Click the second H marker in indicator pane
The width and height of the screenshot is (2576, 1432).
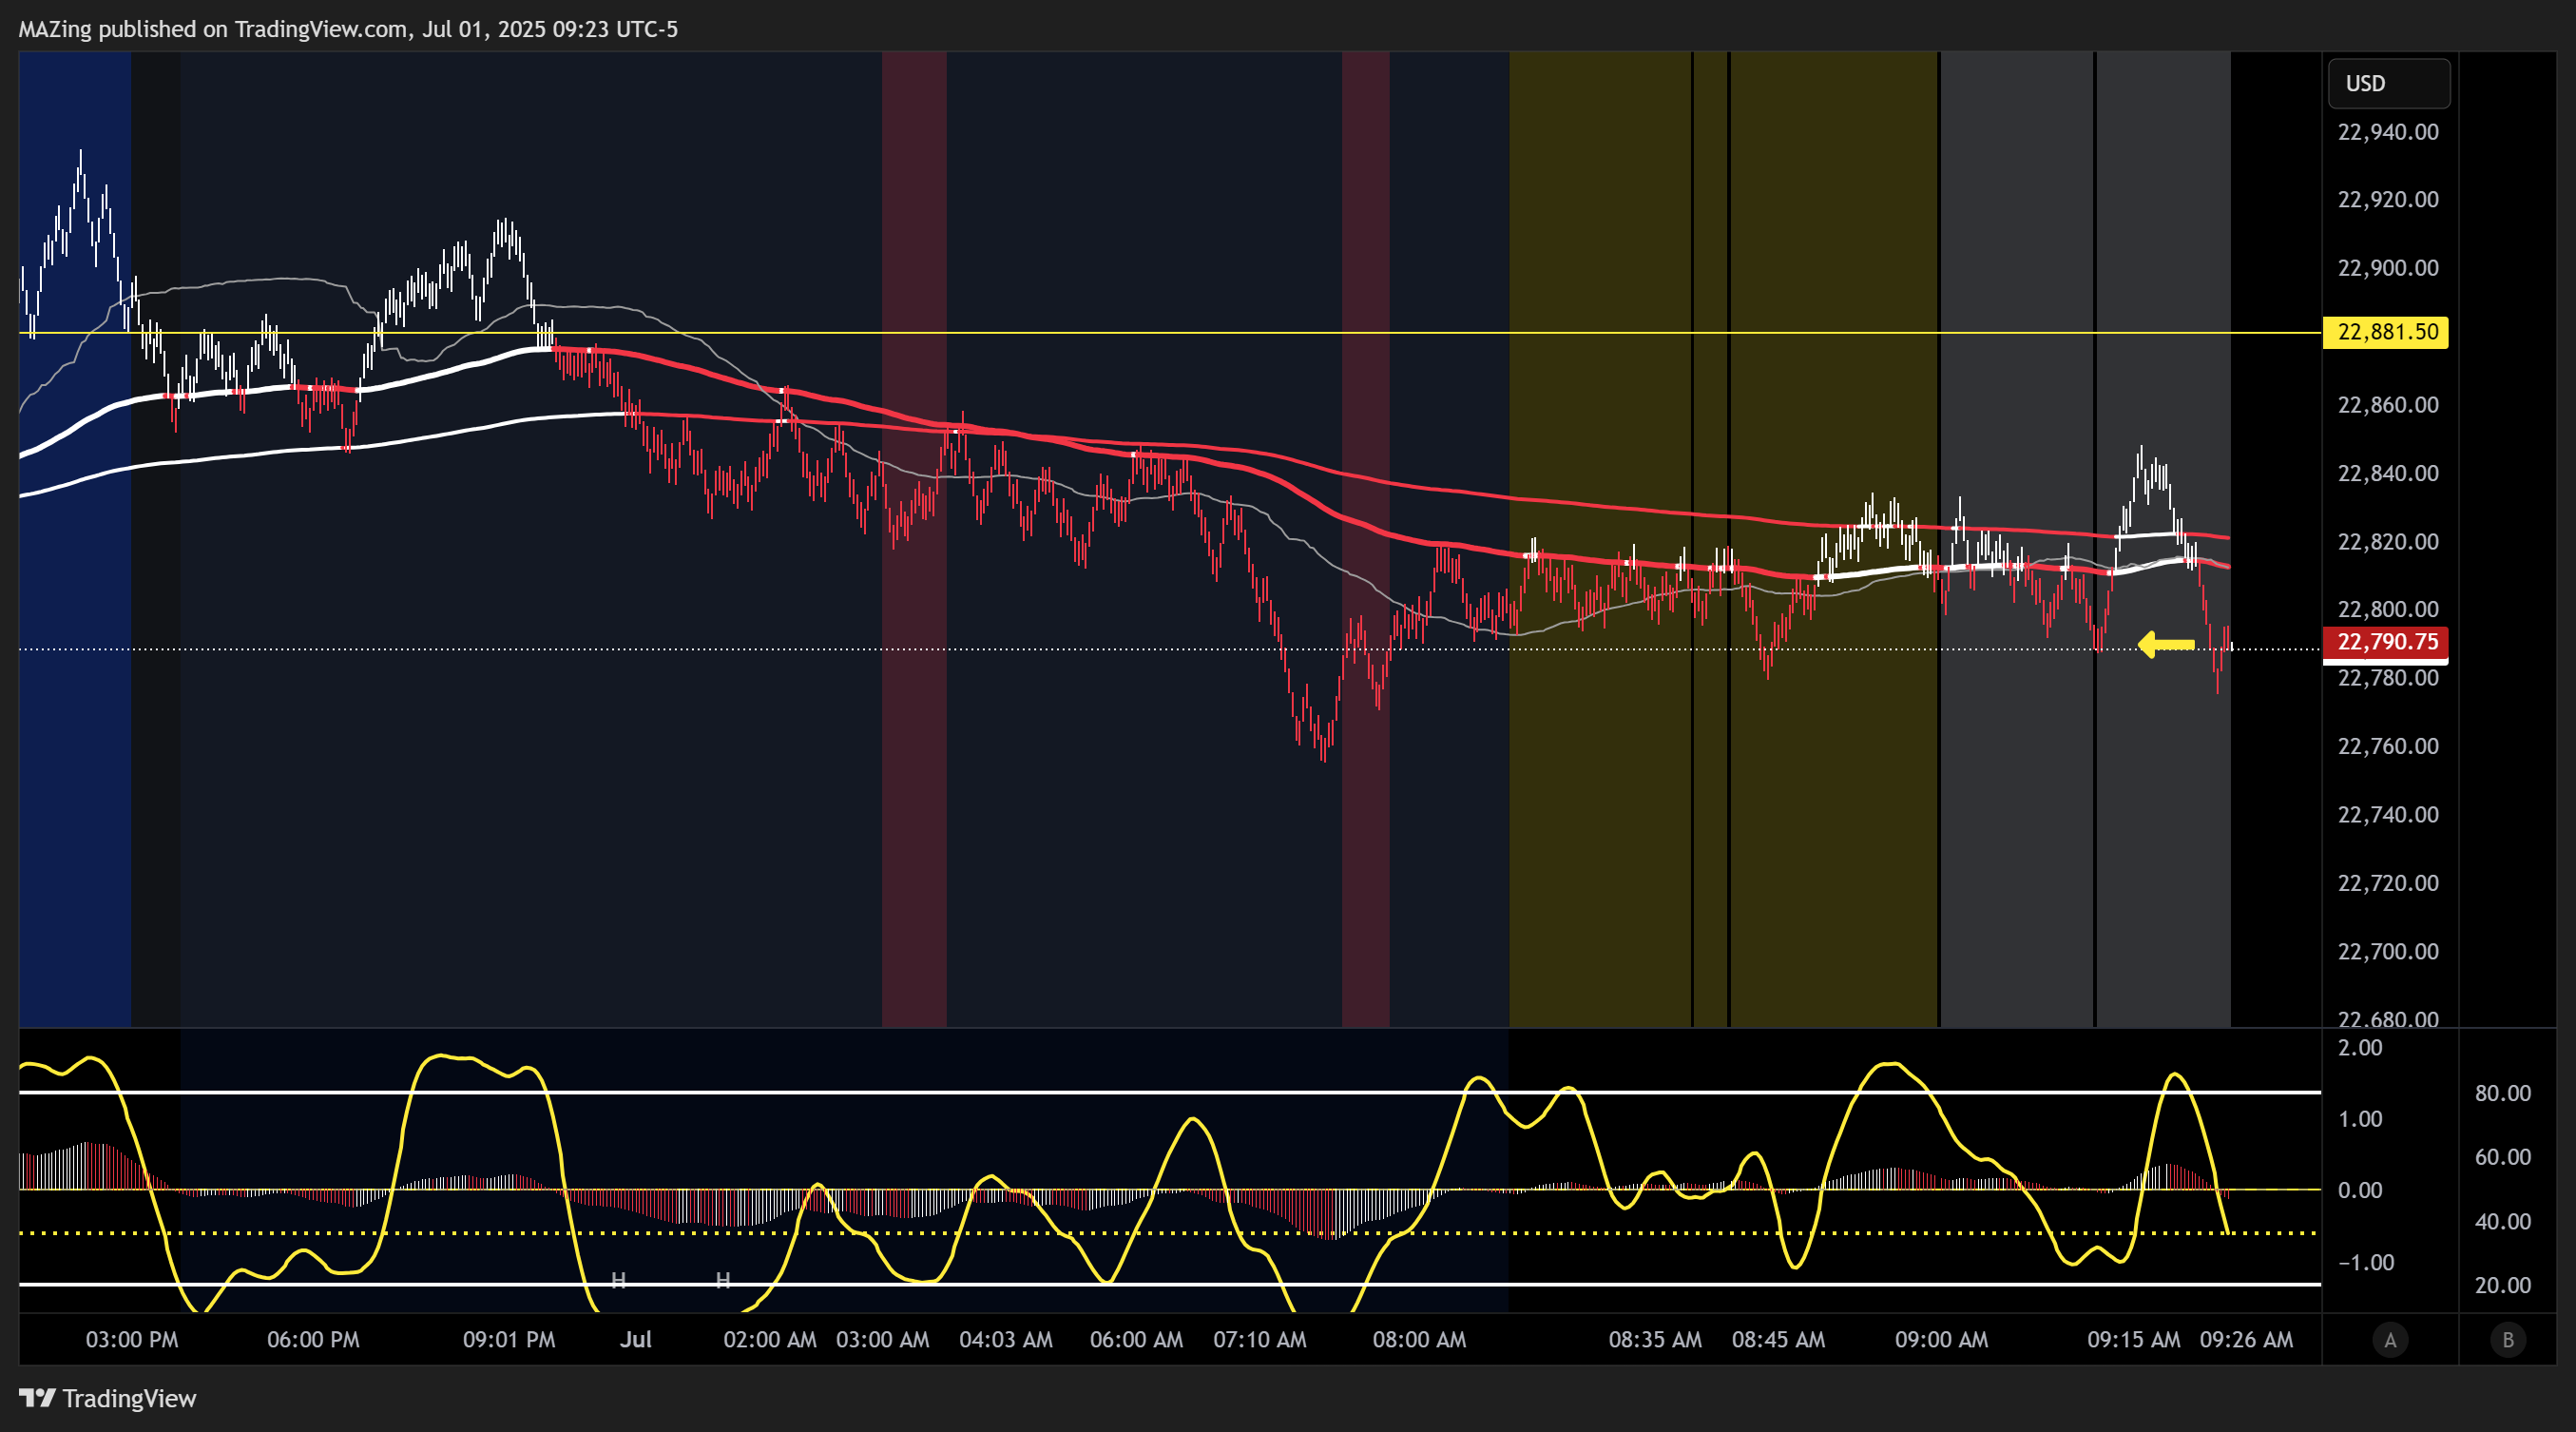723,1280
